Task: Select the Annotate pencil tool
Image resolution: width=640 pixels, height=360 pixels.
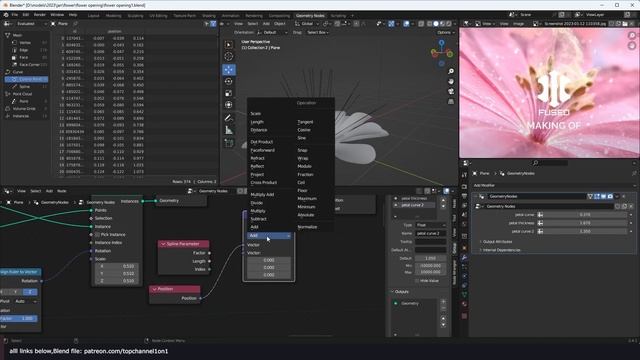Action: (x=229, y=118)
